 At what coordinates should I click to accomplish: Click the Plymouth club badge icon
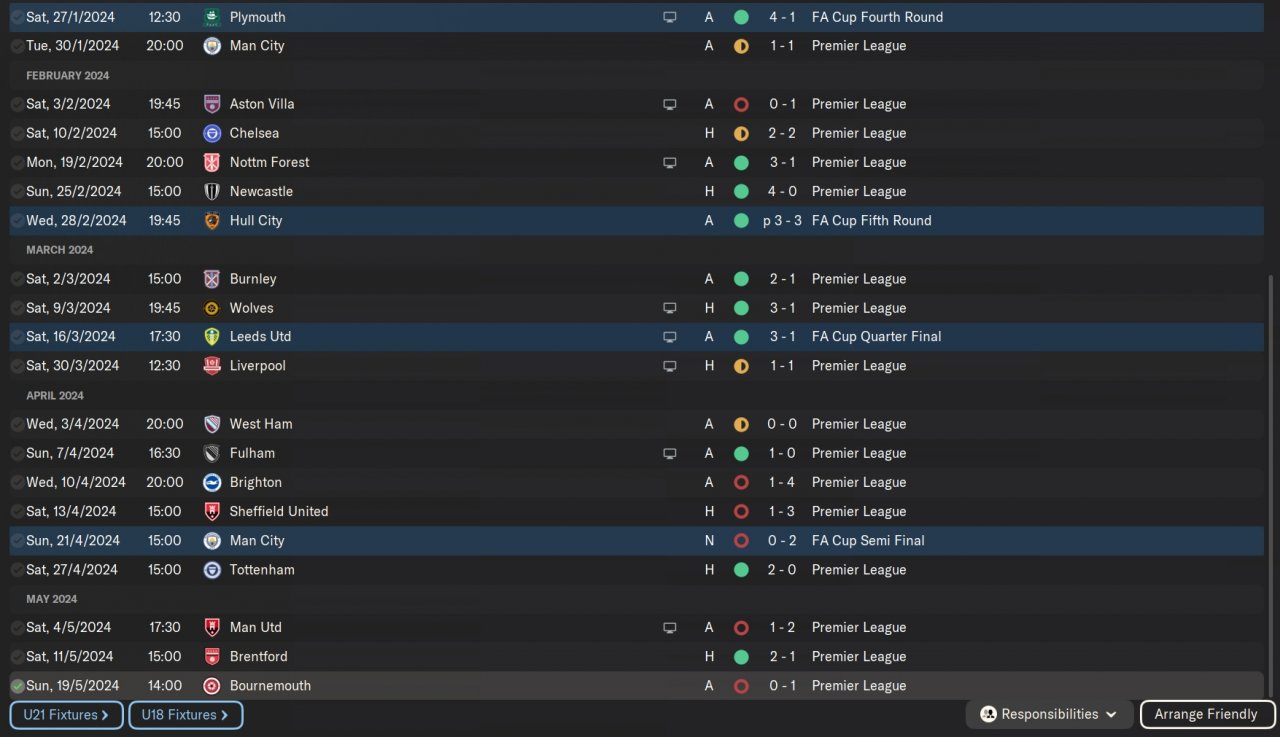[212, 17]
